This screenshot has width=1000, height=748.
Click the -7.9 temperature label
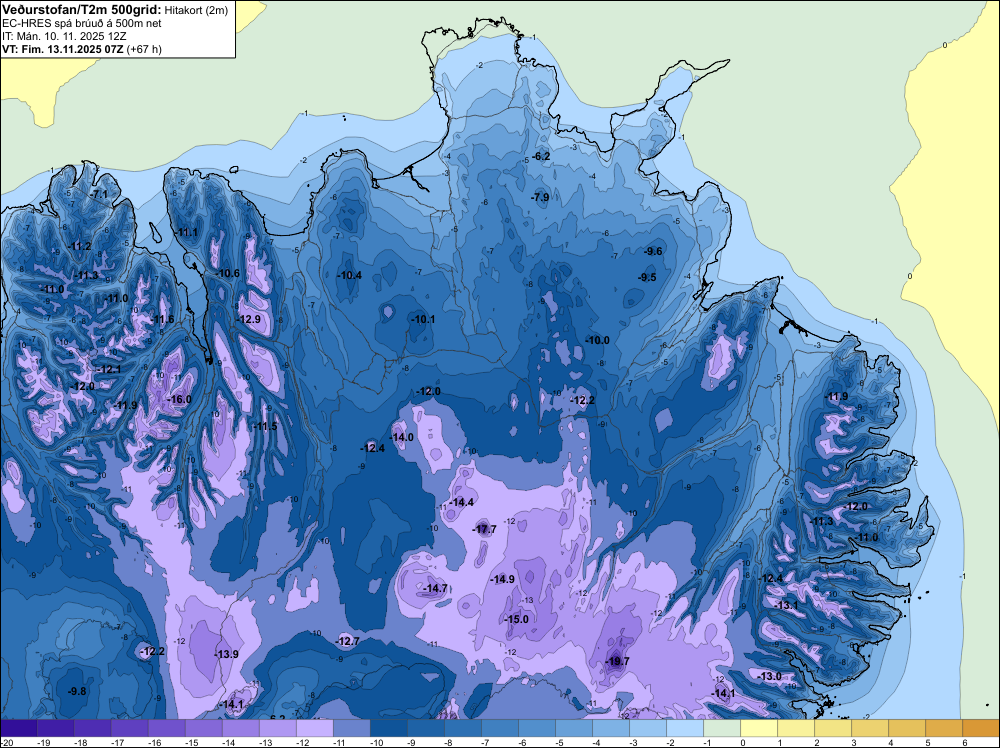pos(540,198)
